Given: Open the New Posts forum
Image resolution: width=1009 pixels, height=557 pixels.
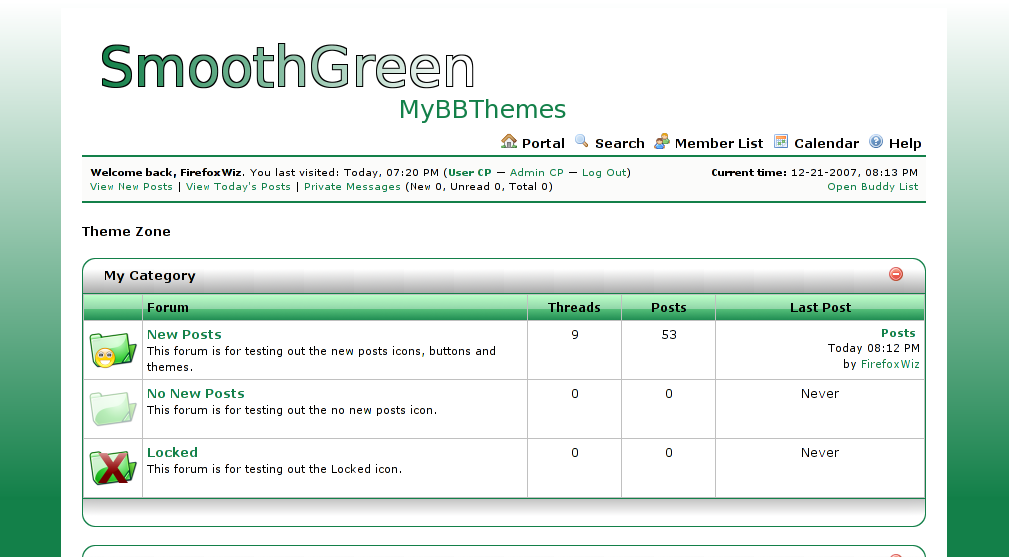Looking at the screenshot, I should [184, 334].
